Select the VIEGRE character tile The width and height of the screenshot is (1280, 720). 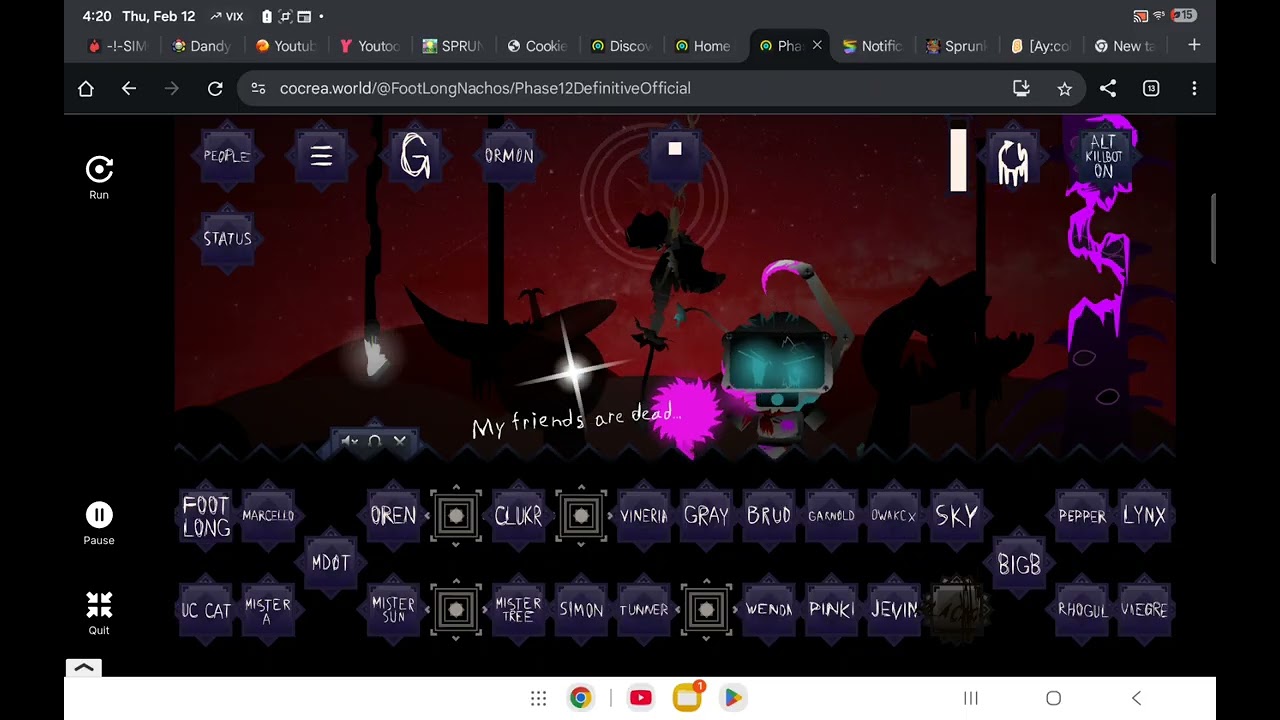click(x=1144, y=610)
